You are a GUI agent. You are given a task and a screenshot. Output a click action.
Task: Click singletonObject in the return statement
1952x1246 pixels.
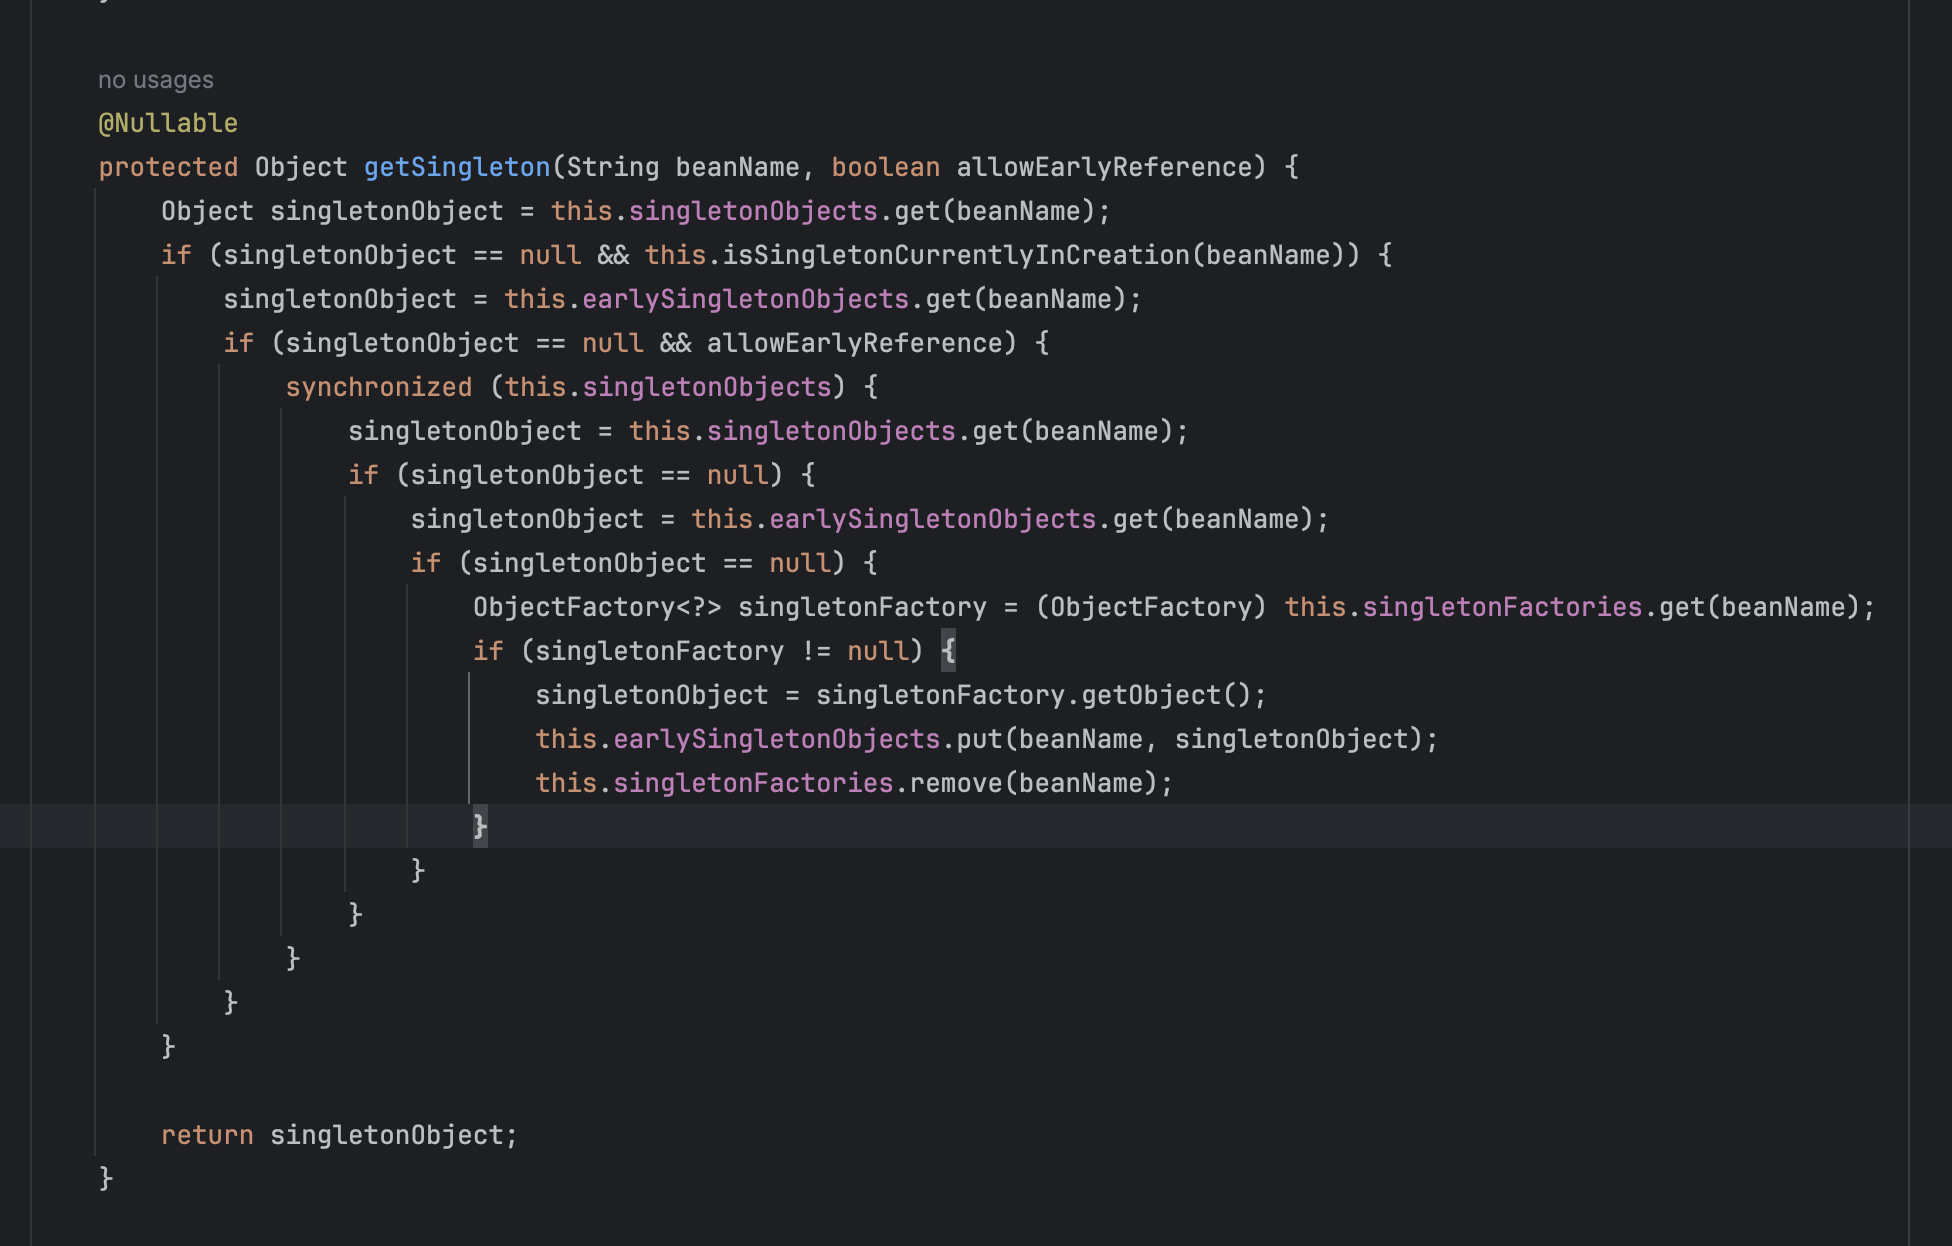click(387, 1135)
